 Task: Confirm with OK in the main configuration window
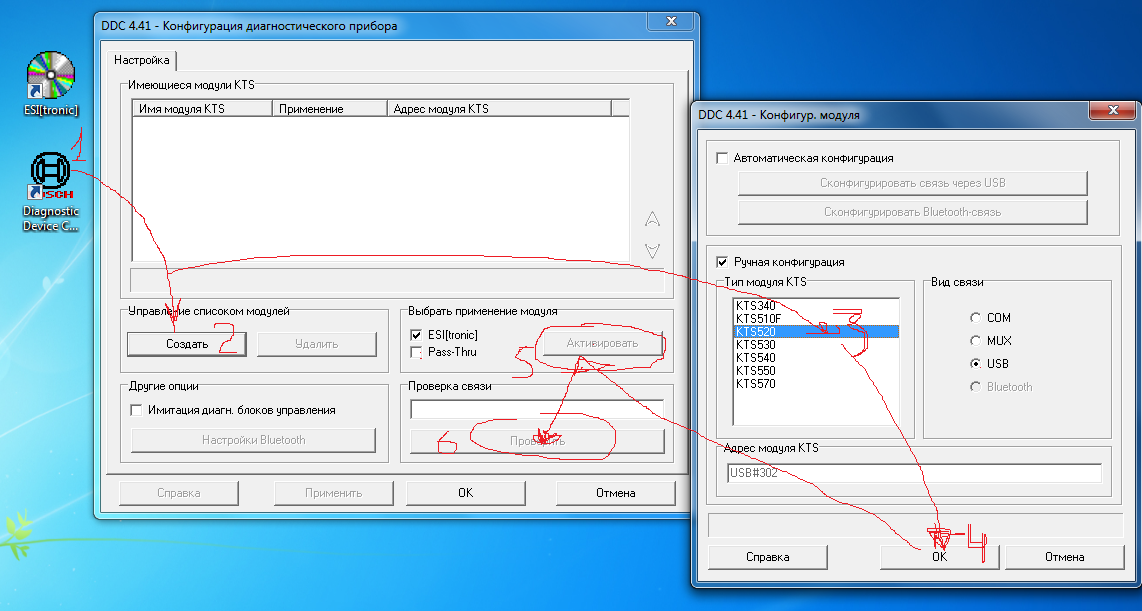[466, 493]
